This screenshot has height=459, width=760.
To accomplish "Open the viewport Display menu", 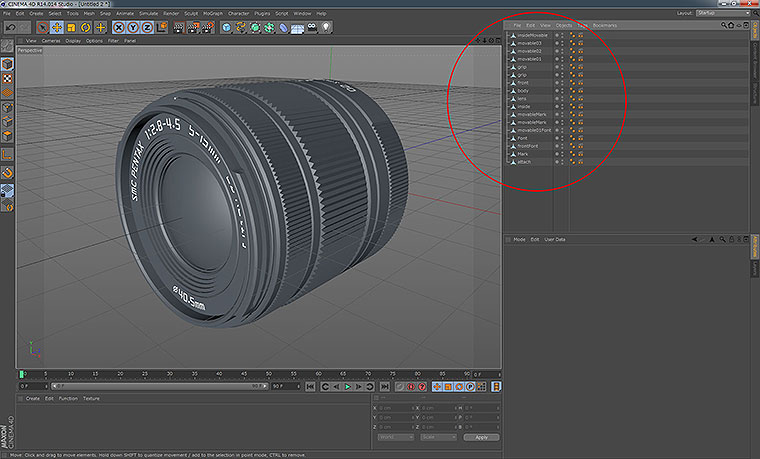I will point(73,41).
